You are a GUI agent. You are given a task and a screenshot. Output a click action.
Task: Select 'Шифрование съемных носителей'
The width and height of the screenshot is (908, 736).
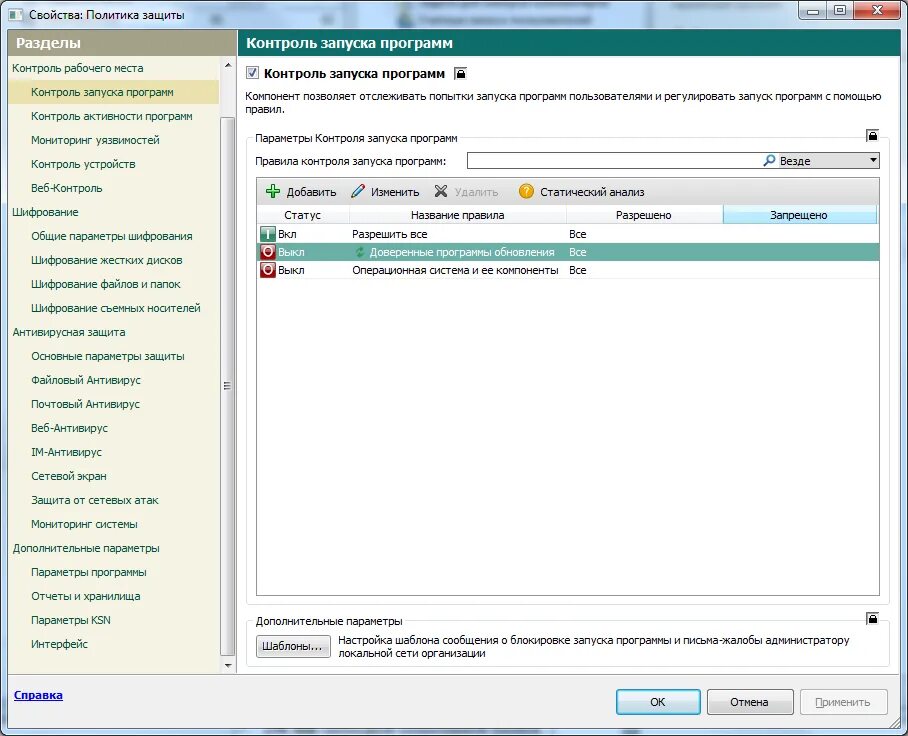click(x=116, y=308)
